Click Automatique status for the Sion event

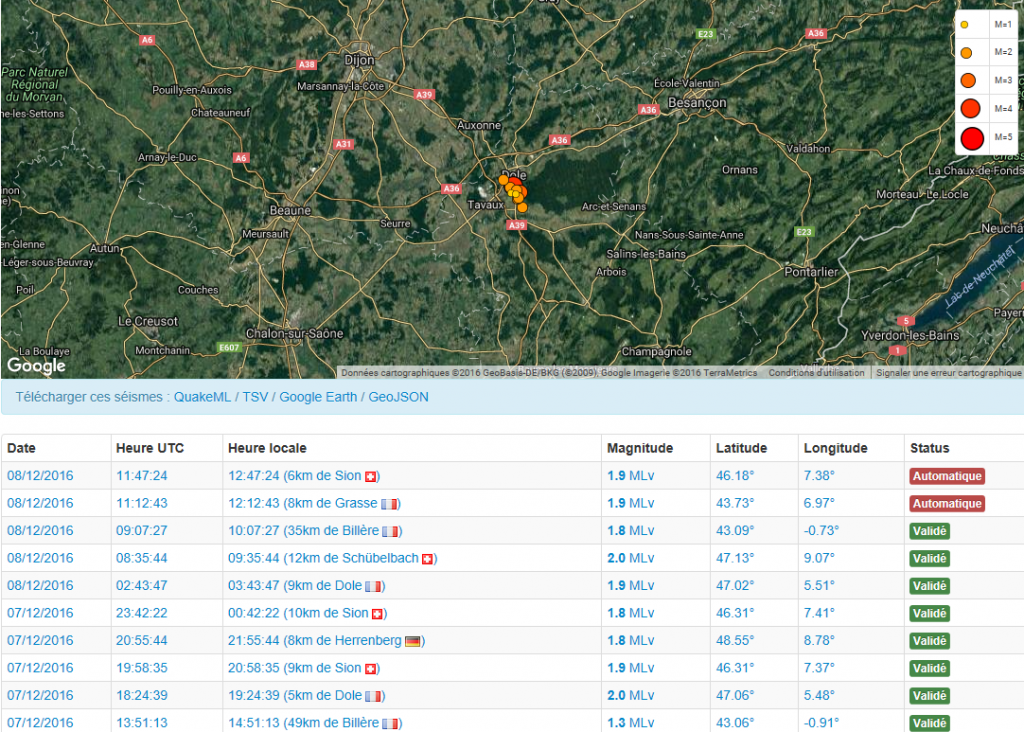[947, 476]
